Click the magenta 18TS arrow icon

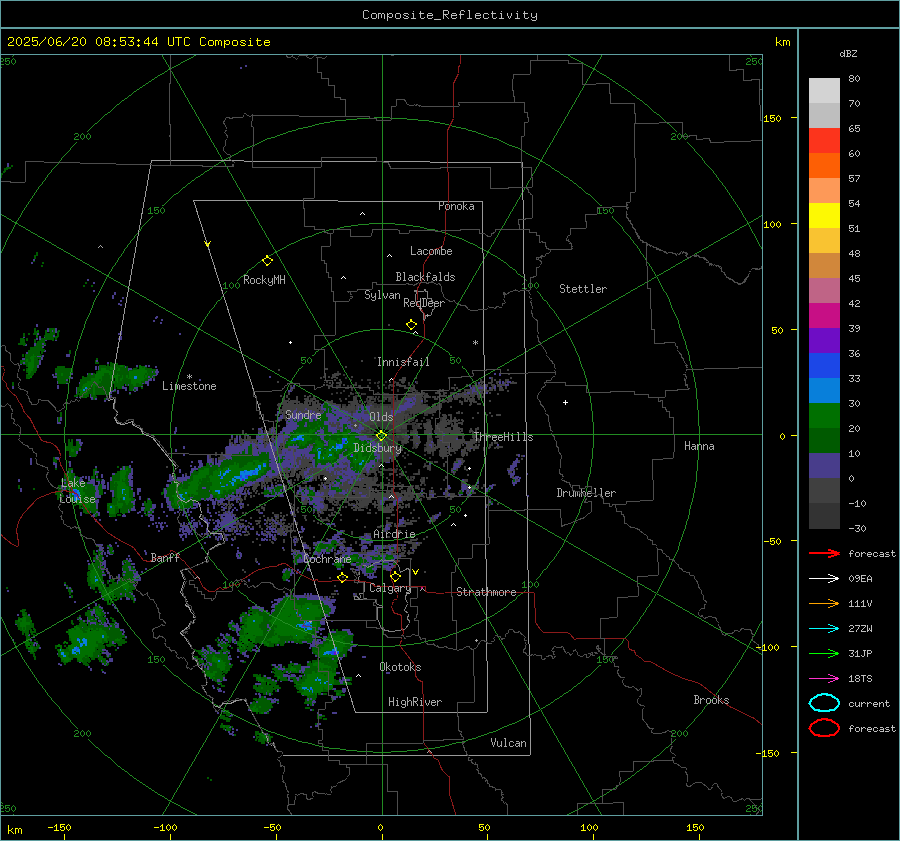[x=824, y=679]
